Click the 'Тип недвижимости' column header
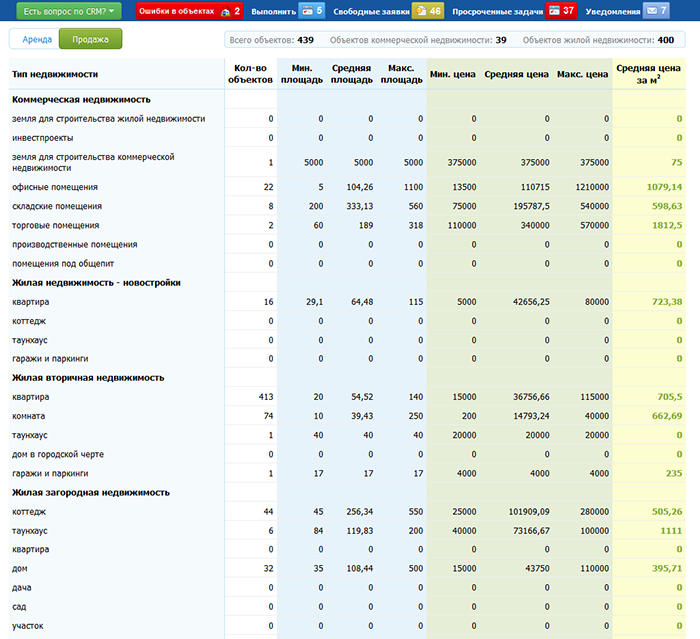The height and width of the screenshot is (639, 700). pyautogui.click(x=55, y=74)
